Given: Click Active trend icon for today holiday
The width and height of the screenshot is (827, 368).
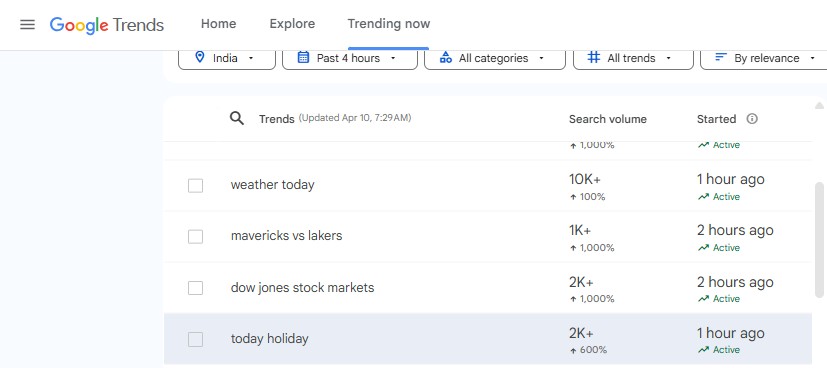Looking at the screenshot, I should point(703,350).
